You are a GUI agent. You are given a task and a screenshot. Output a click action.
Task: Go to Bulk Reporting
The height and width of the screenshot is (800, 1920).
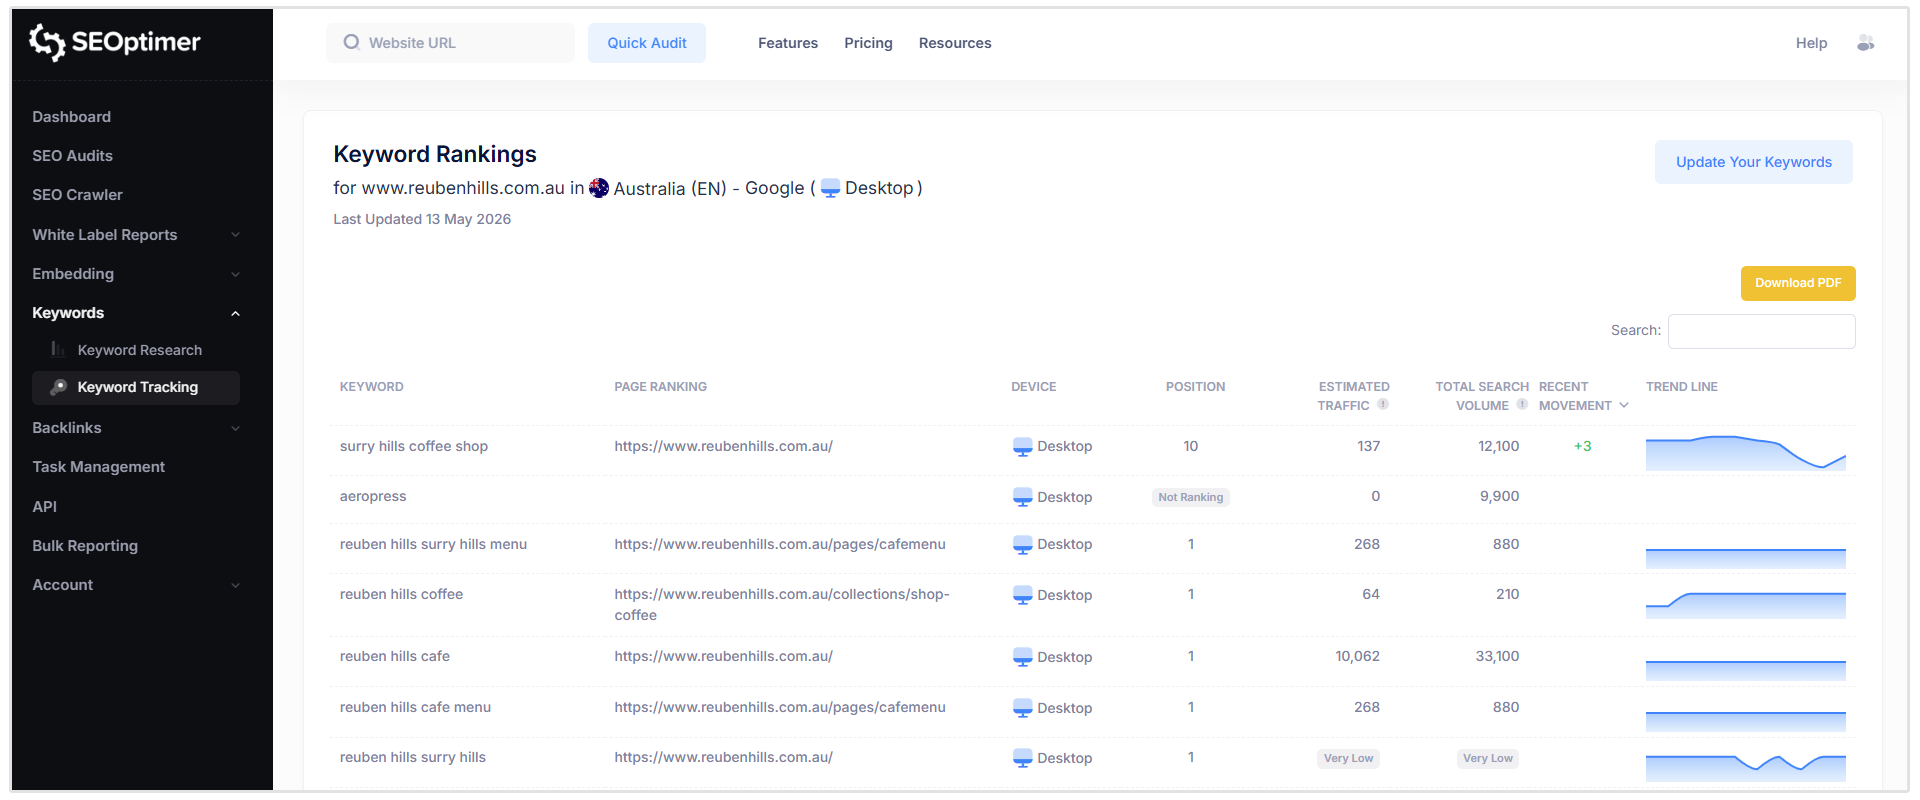[85, 546]
